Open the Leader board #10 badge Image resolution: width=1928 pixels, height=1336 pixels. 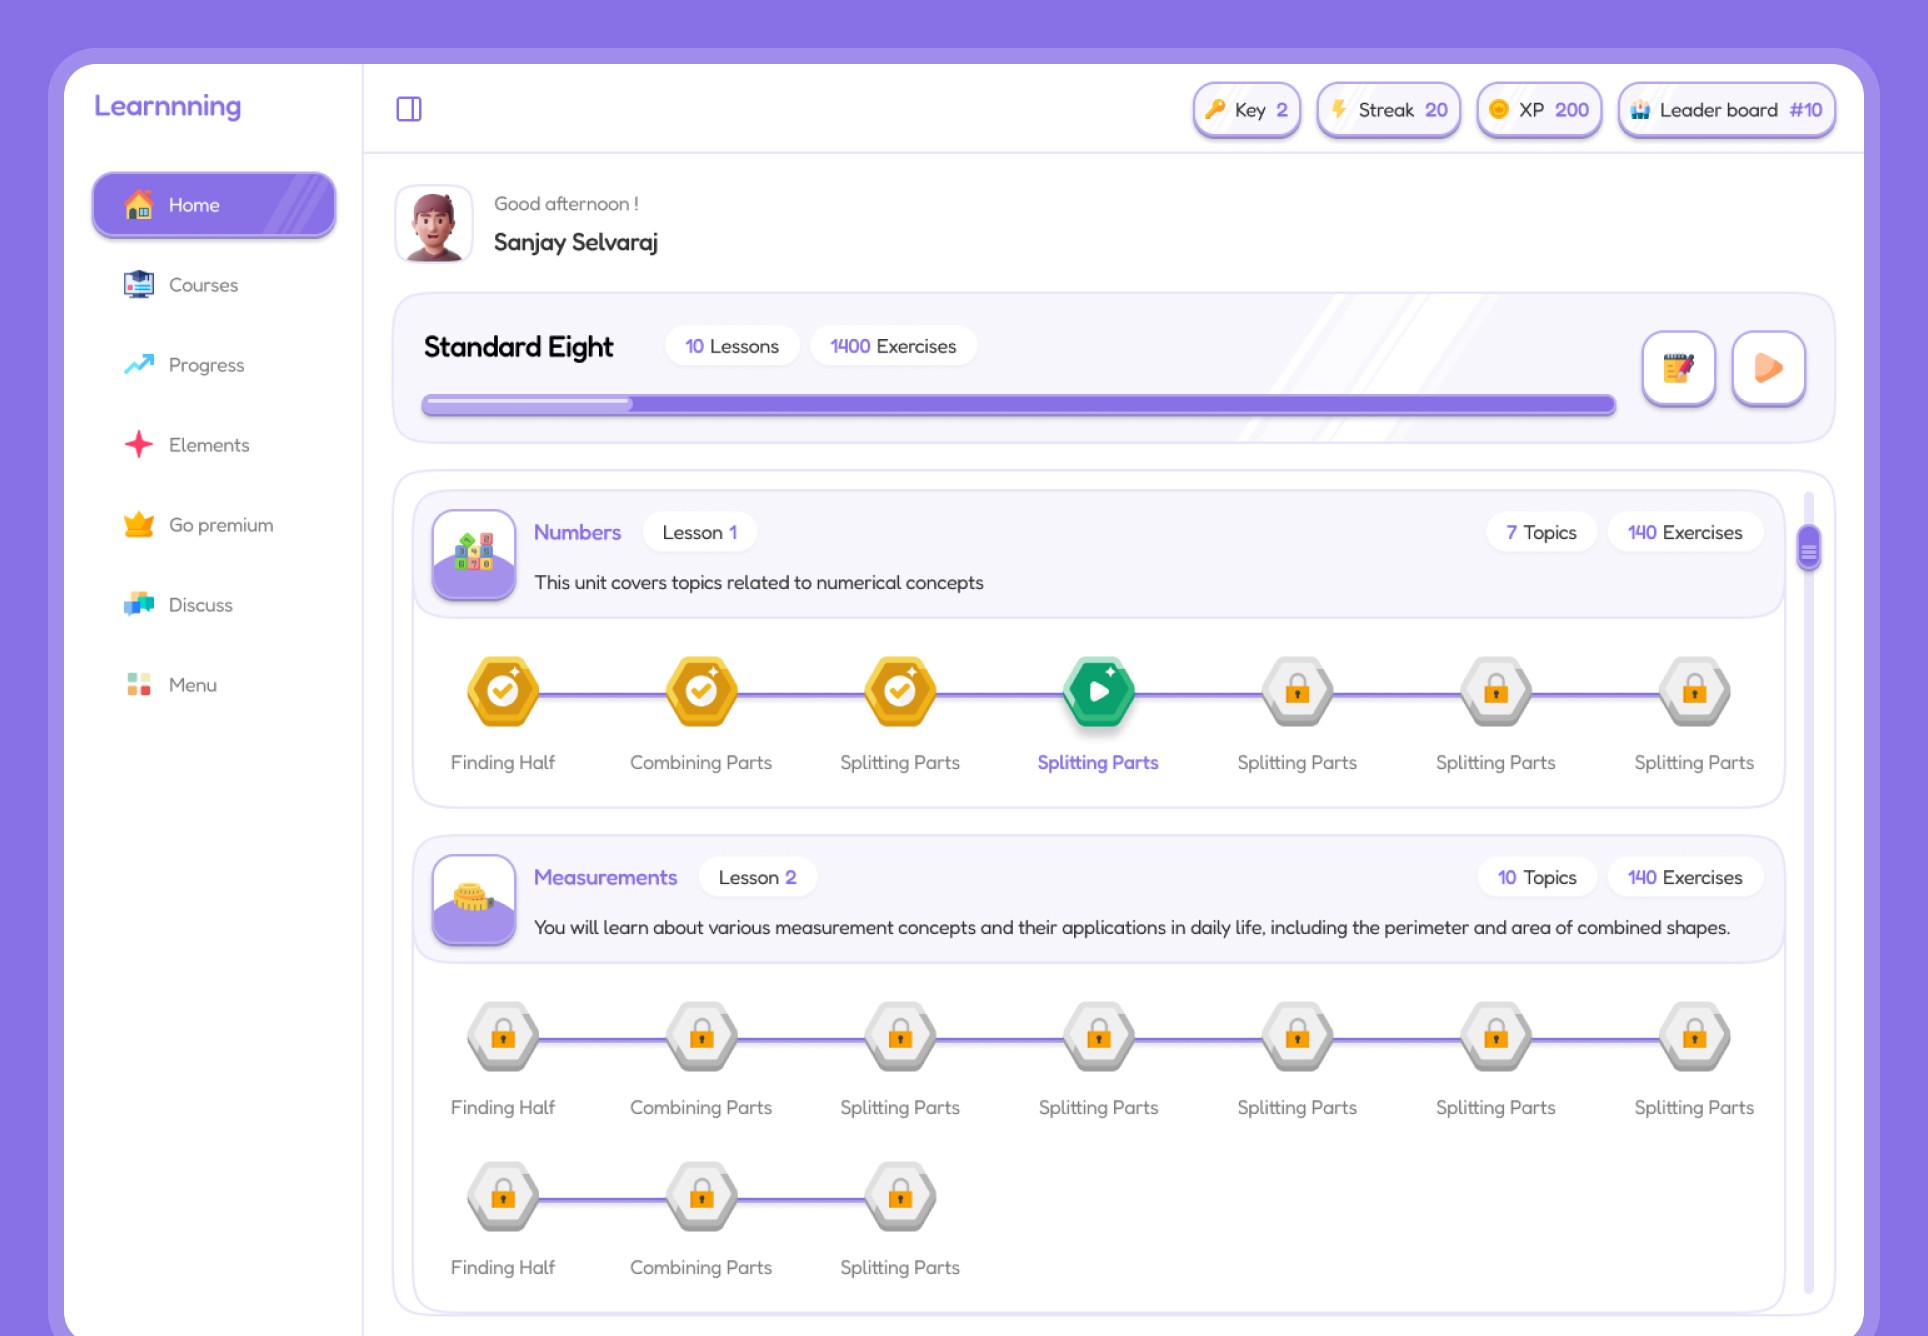click(x=1726, y=110)
